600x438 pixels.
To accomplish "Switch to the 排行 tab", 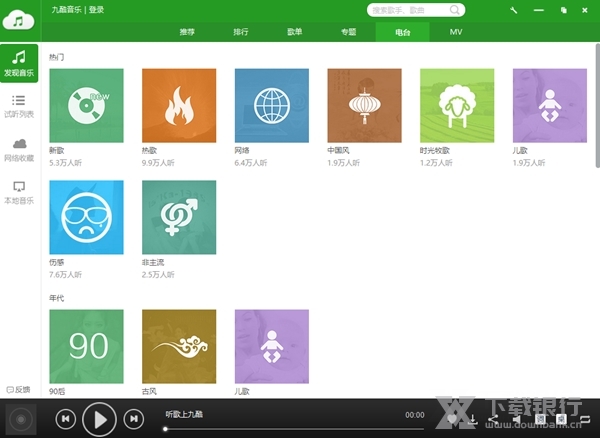I will (241, 32).
